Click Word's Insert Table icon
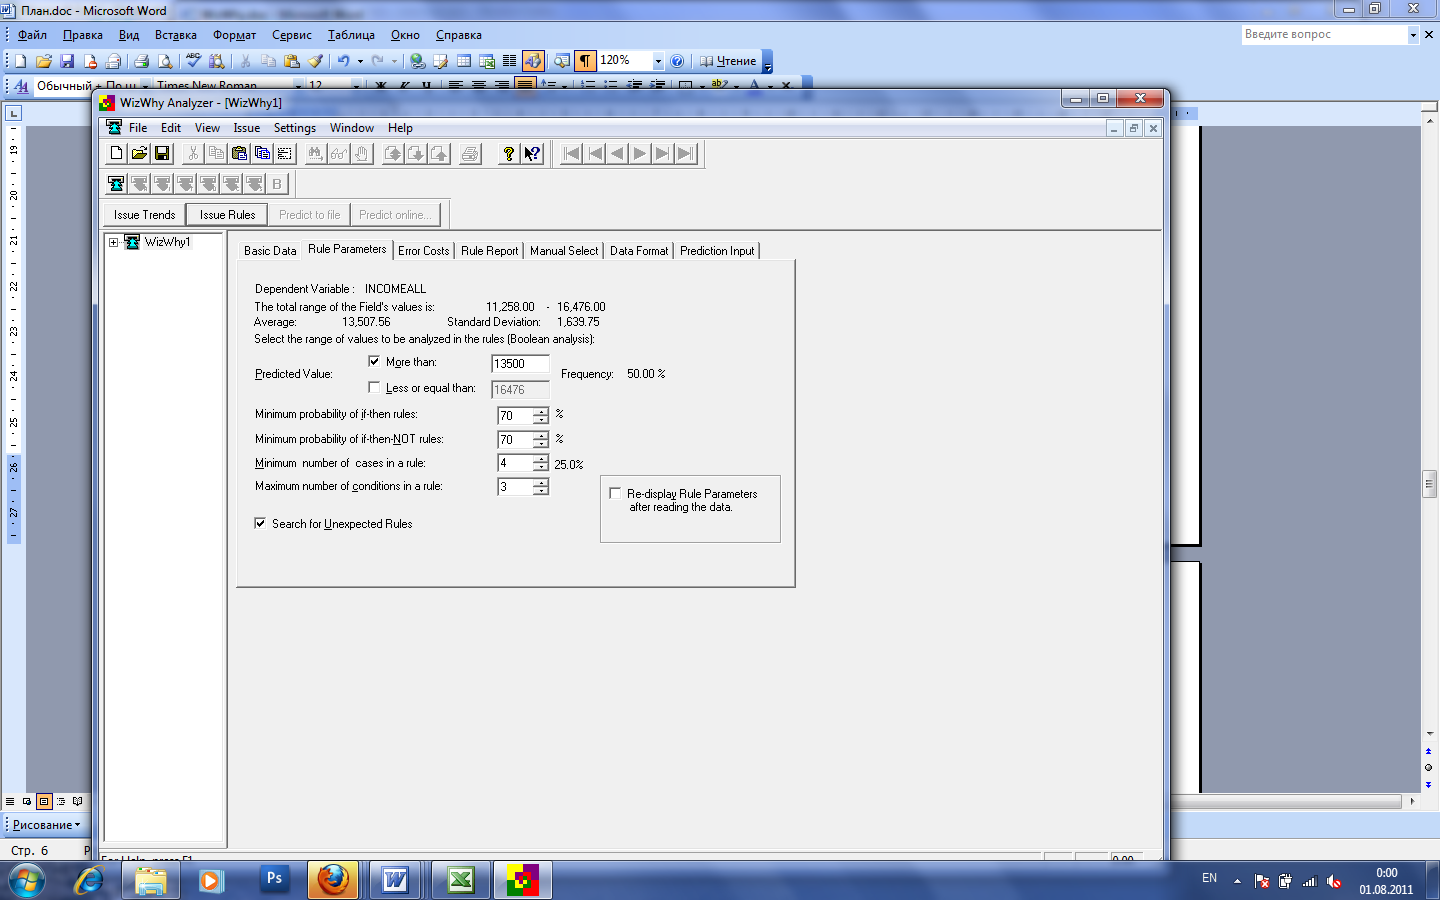Viewport: 1440px width, 900px height. pyautogui.click(x=464, y=61)
